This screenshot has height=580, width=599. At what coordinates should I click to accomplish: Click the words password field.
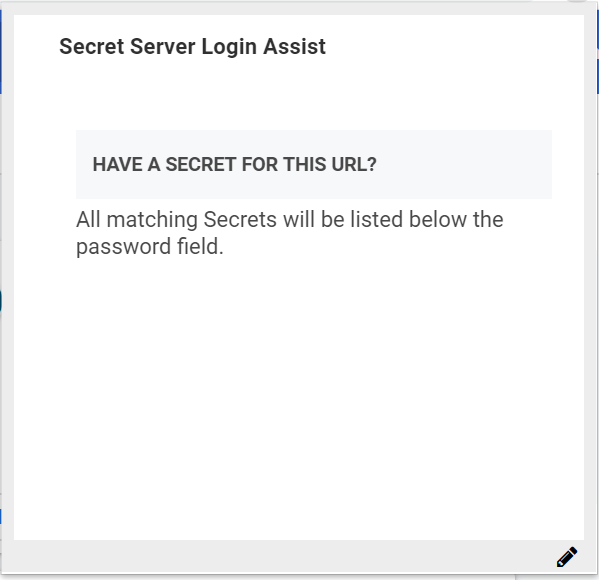click(x=150, y=247)
